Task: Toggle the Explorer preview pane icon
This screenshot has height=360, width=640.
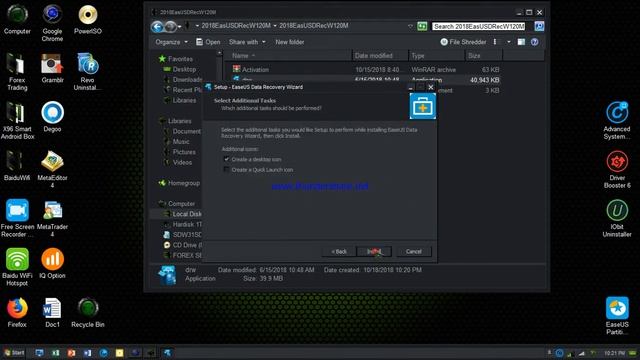Action: point(521,42)
